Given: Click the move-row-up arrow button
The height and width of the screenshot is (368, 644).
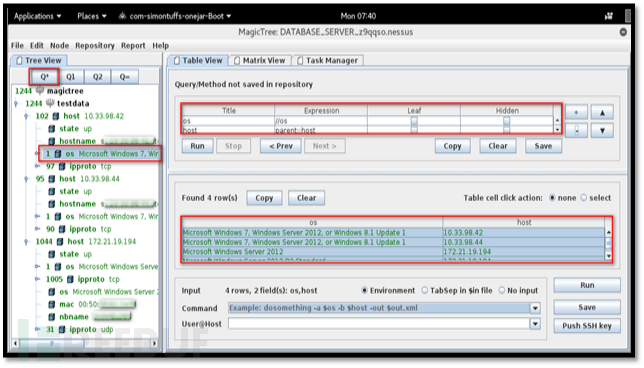Looking at the screenshot, I should [x=602, y=112].
